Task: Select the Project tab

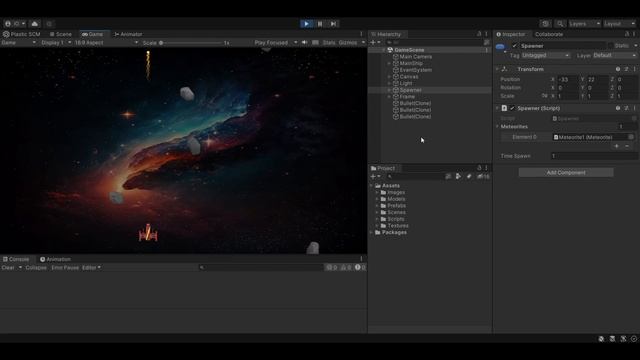Action: click(x=383, y=168)
